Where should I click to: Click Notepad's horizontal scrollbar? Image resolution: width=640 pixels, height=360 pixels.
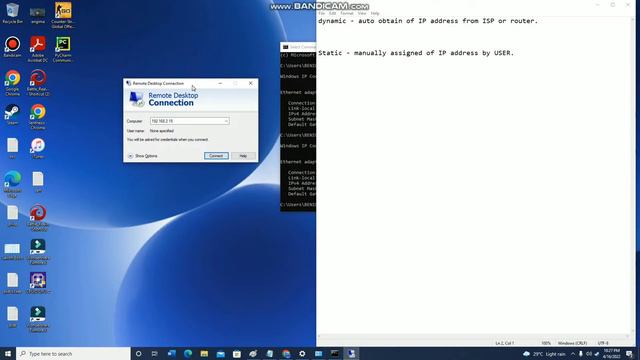click(473, 337)
